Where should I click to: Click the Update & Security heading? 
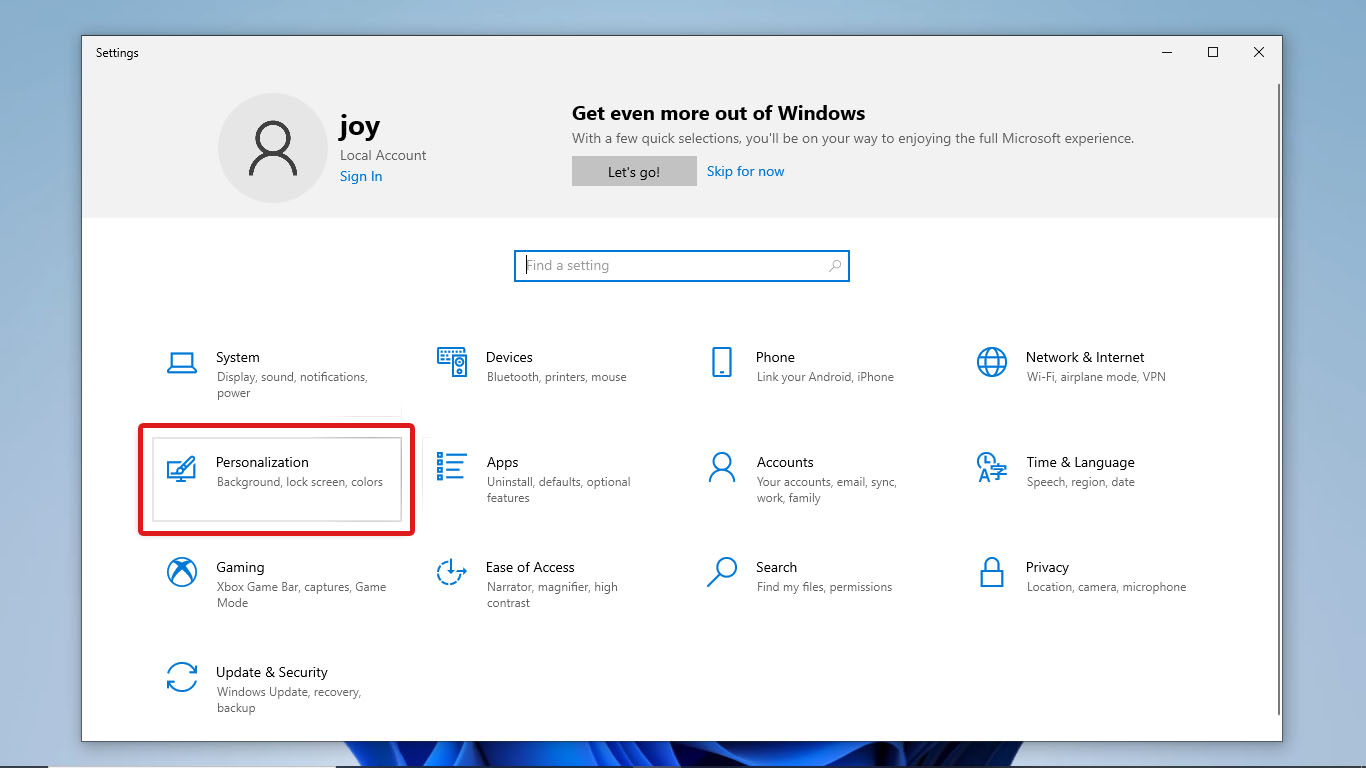(x=272, y=672)
